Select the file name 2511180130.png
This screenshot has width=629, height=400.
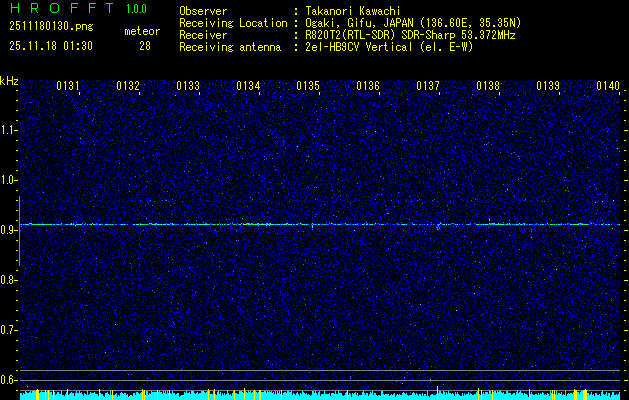tap(51, 27)
